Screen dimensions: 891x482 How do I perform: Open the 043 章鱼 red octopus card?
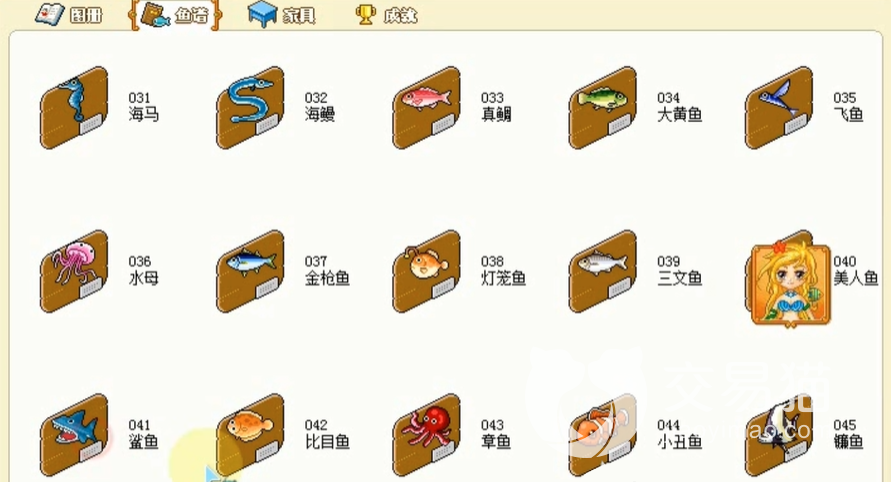coord(426,435)
